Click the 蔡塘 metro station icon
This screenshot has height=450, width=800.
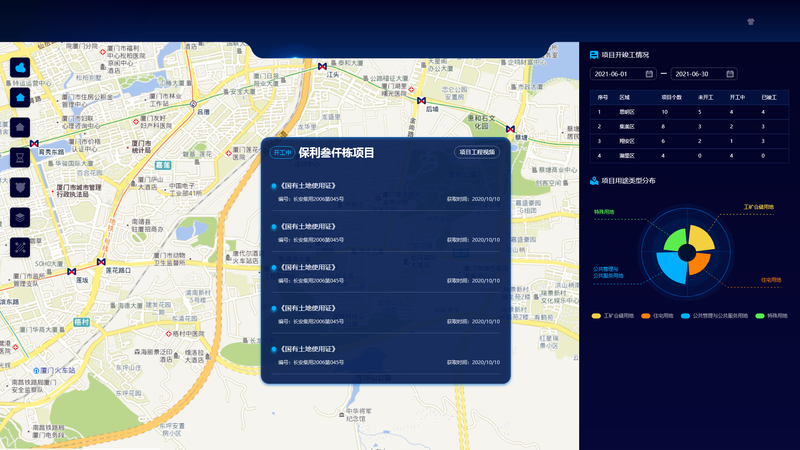tap(510, 129)
